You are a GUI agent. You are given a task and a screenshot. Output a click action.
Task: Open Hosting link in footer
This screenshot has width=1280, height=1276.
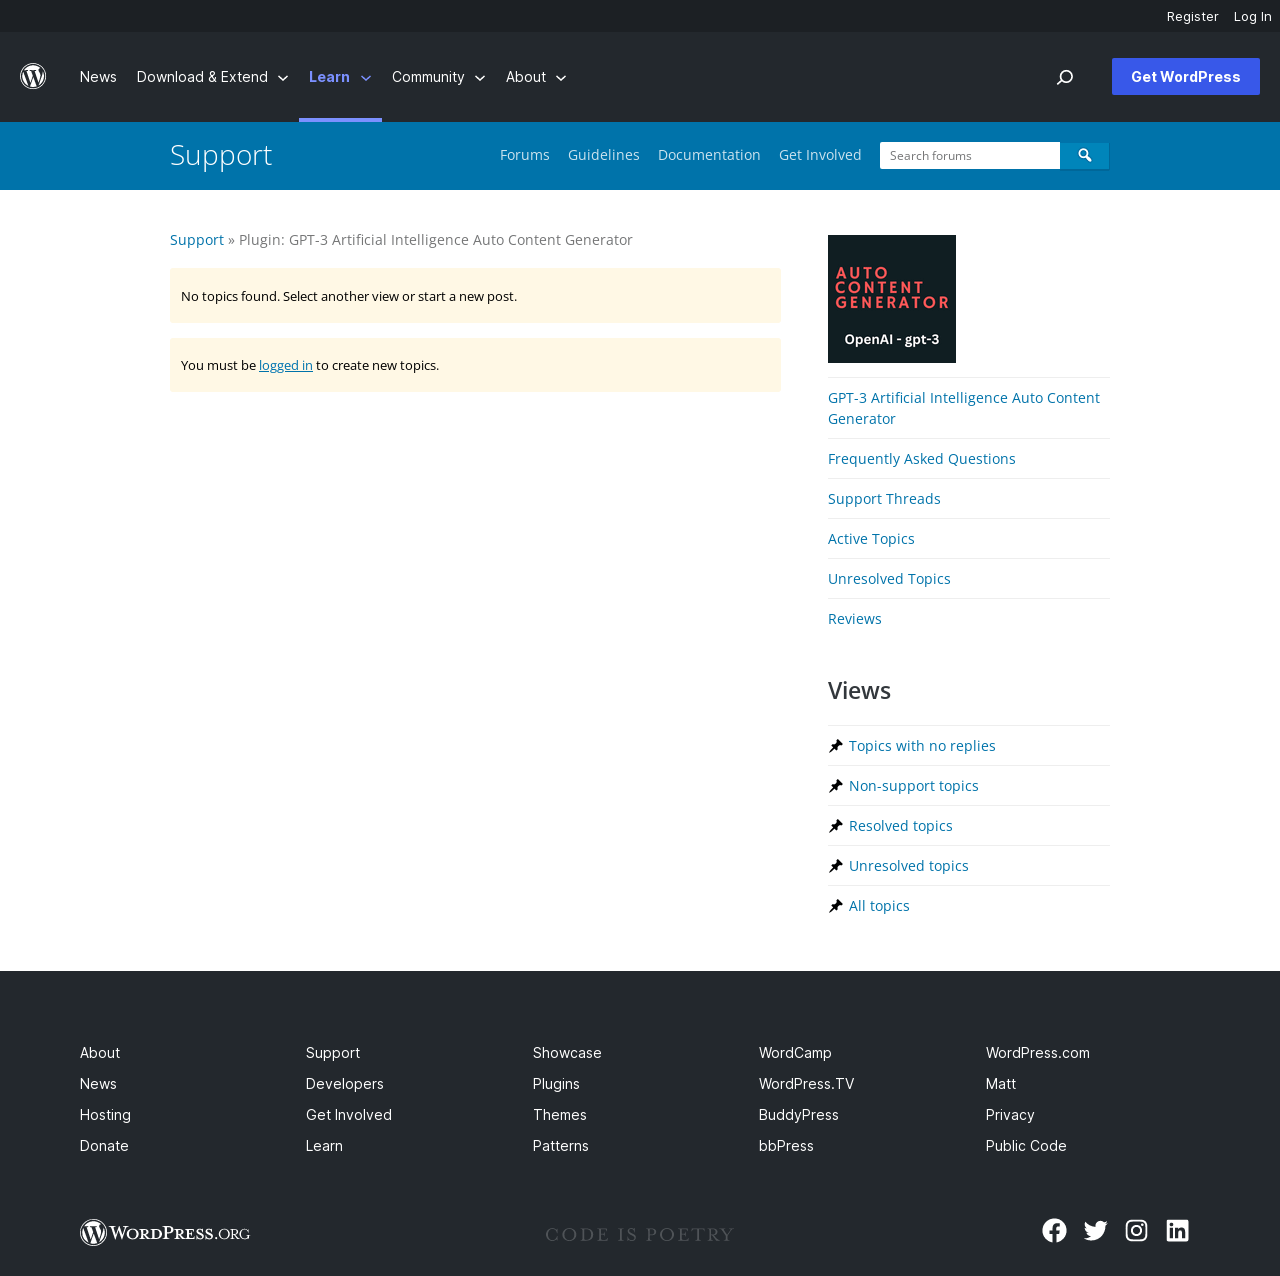pos(105,1115)
